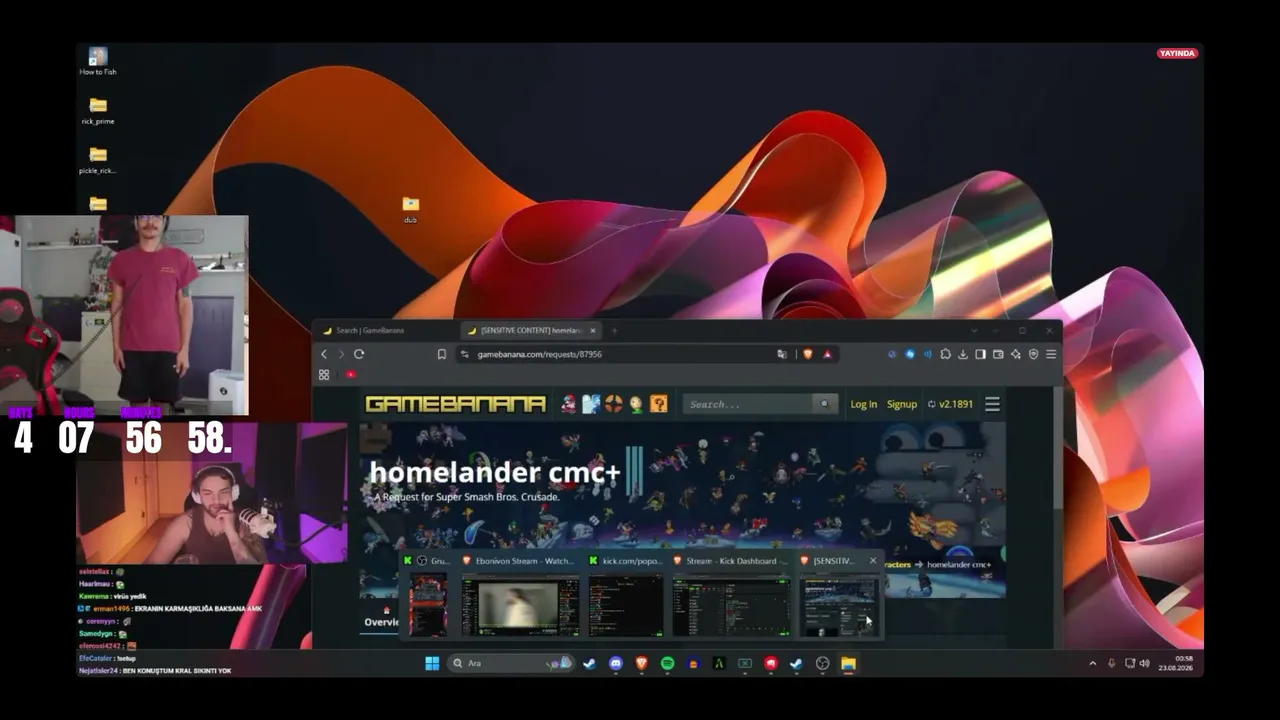Open the YouTube bookmark in bookmarks bar
Image resolution: width=1280 pixels, height=720 pixels.
coord(351,375)
